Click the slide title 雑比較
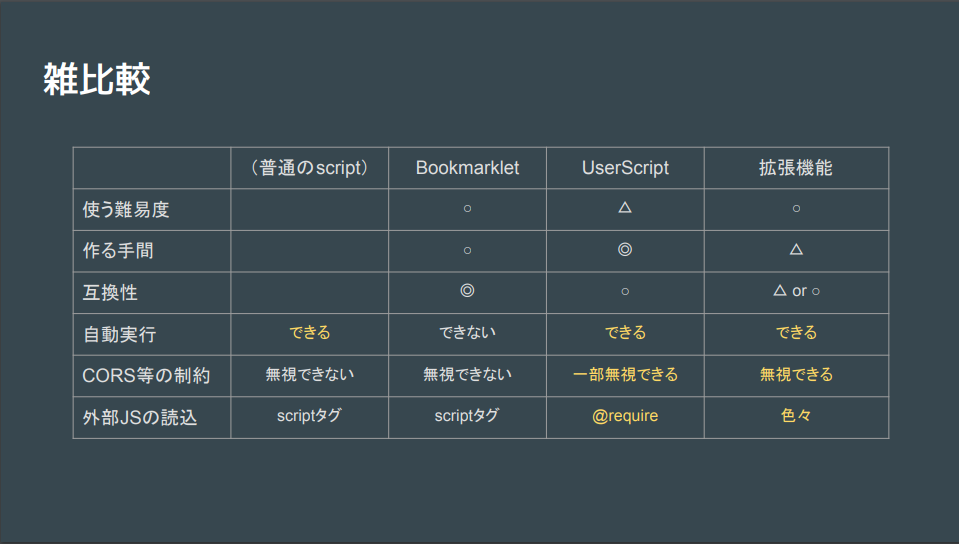The height and width of the screenshot is (544, 959). coord(97,80)
